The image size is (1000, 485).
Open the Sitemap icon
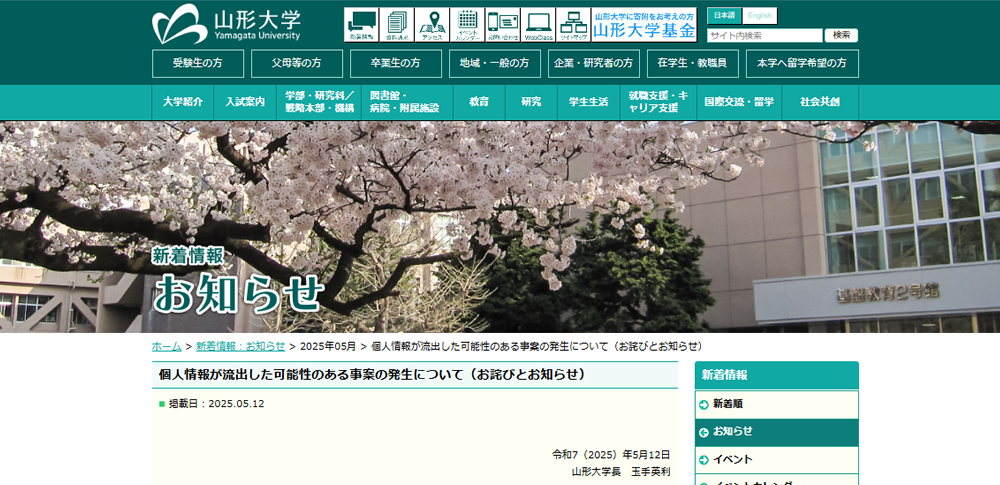(573, 25)
